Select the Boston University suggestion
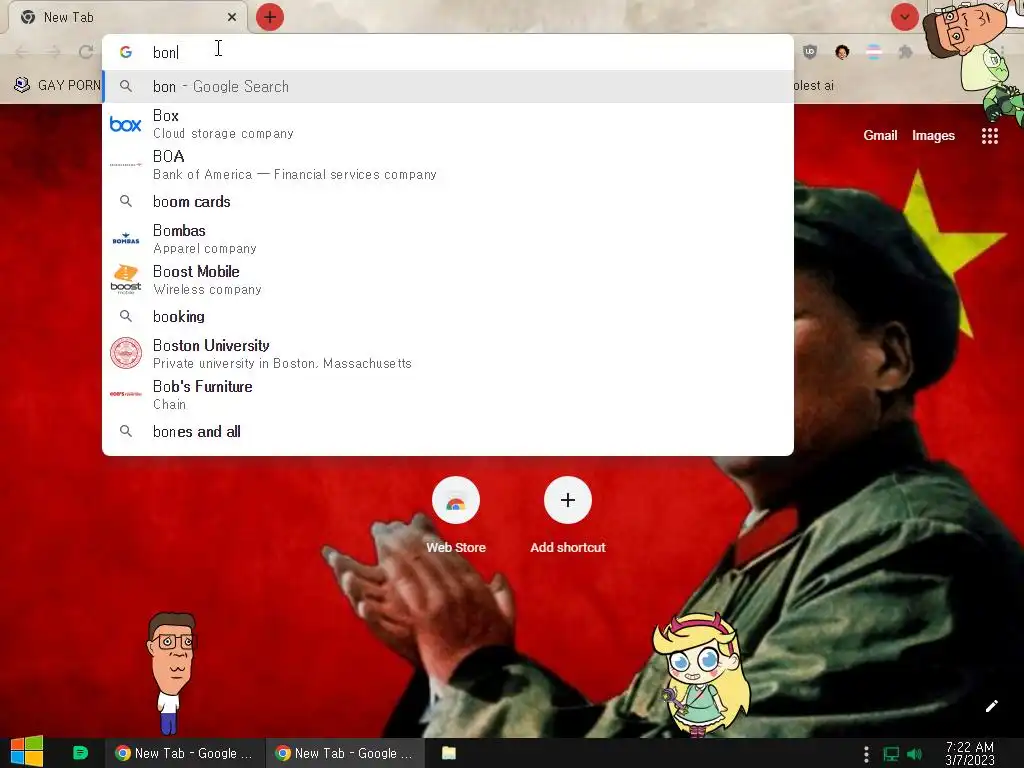Image resolution: width=1024 pixels, height=768 pixels. (x=448, y=353)
